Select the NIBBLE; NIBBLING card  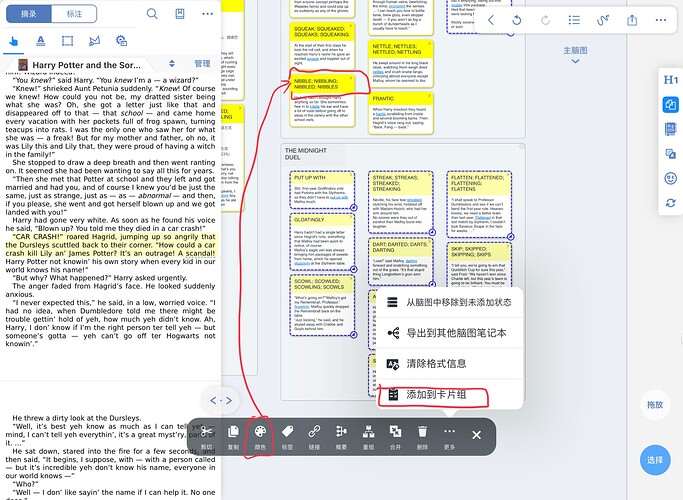(x=322, y=101)
